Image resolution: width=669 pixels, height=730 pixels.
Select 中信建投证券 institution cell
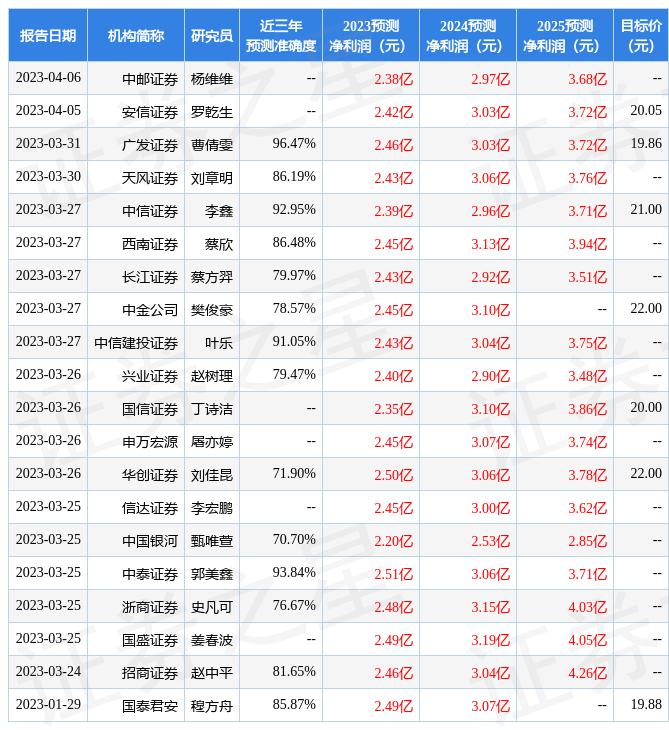[136, 343]
